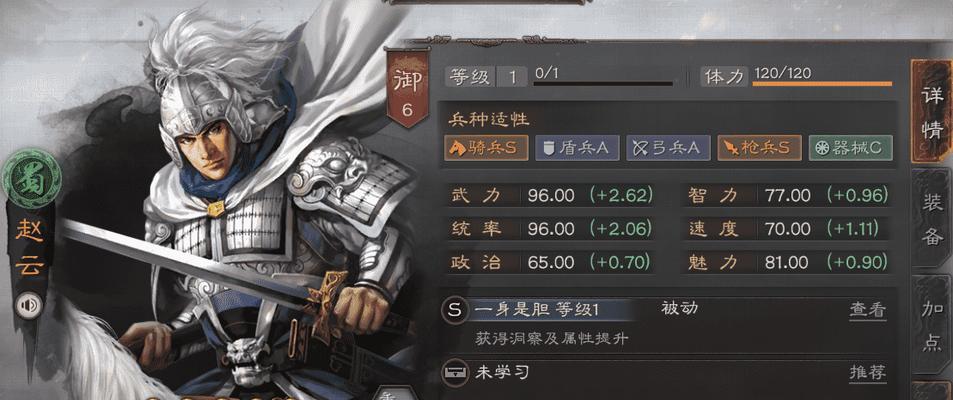Click the 体力 stamina bar
This screenshot has height=400, width=953.
click(822, 83)
